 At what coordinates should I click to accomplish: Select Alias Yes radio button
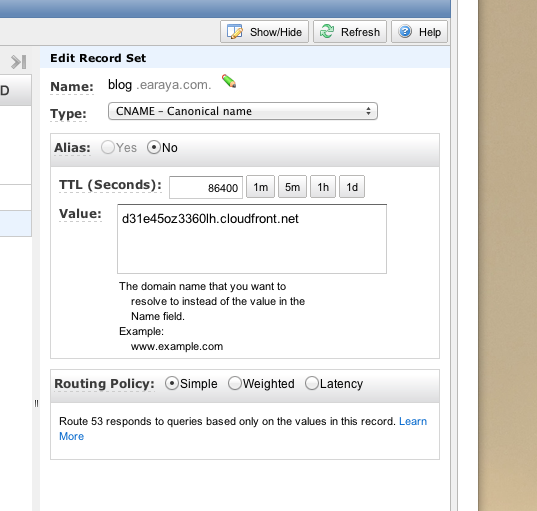pos(108,148)
